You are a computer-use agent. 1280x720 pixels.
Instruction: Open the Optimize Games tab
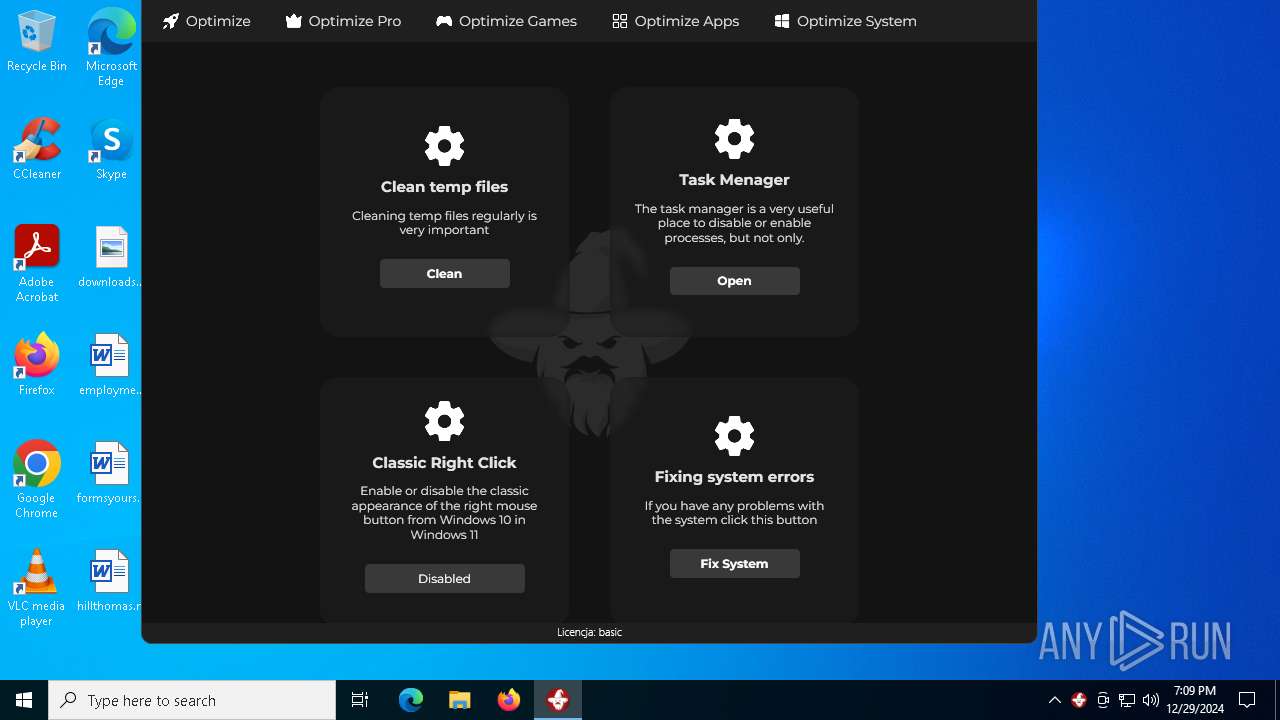(x=506, y=21)
